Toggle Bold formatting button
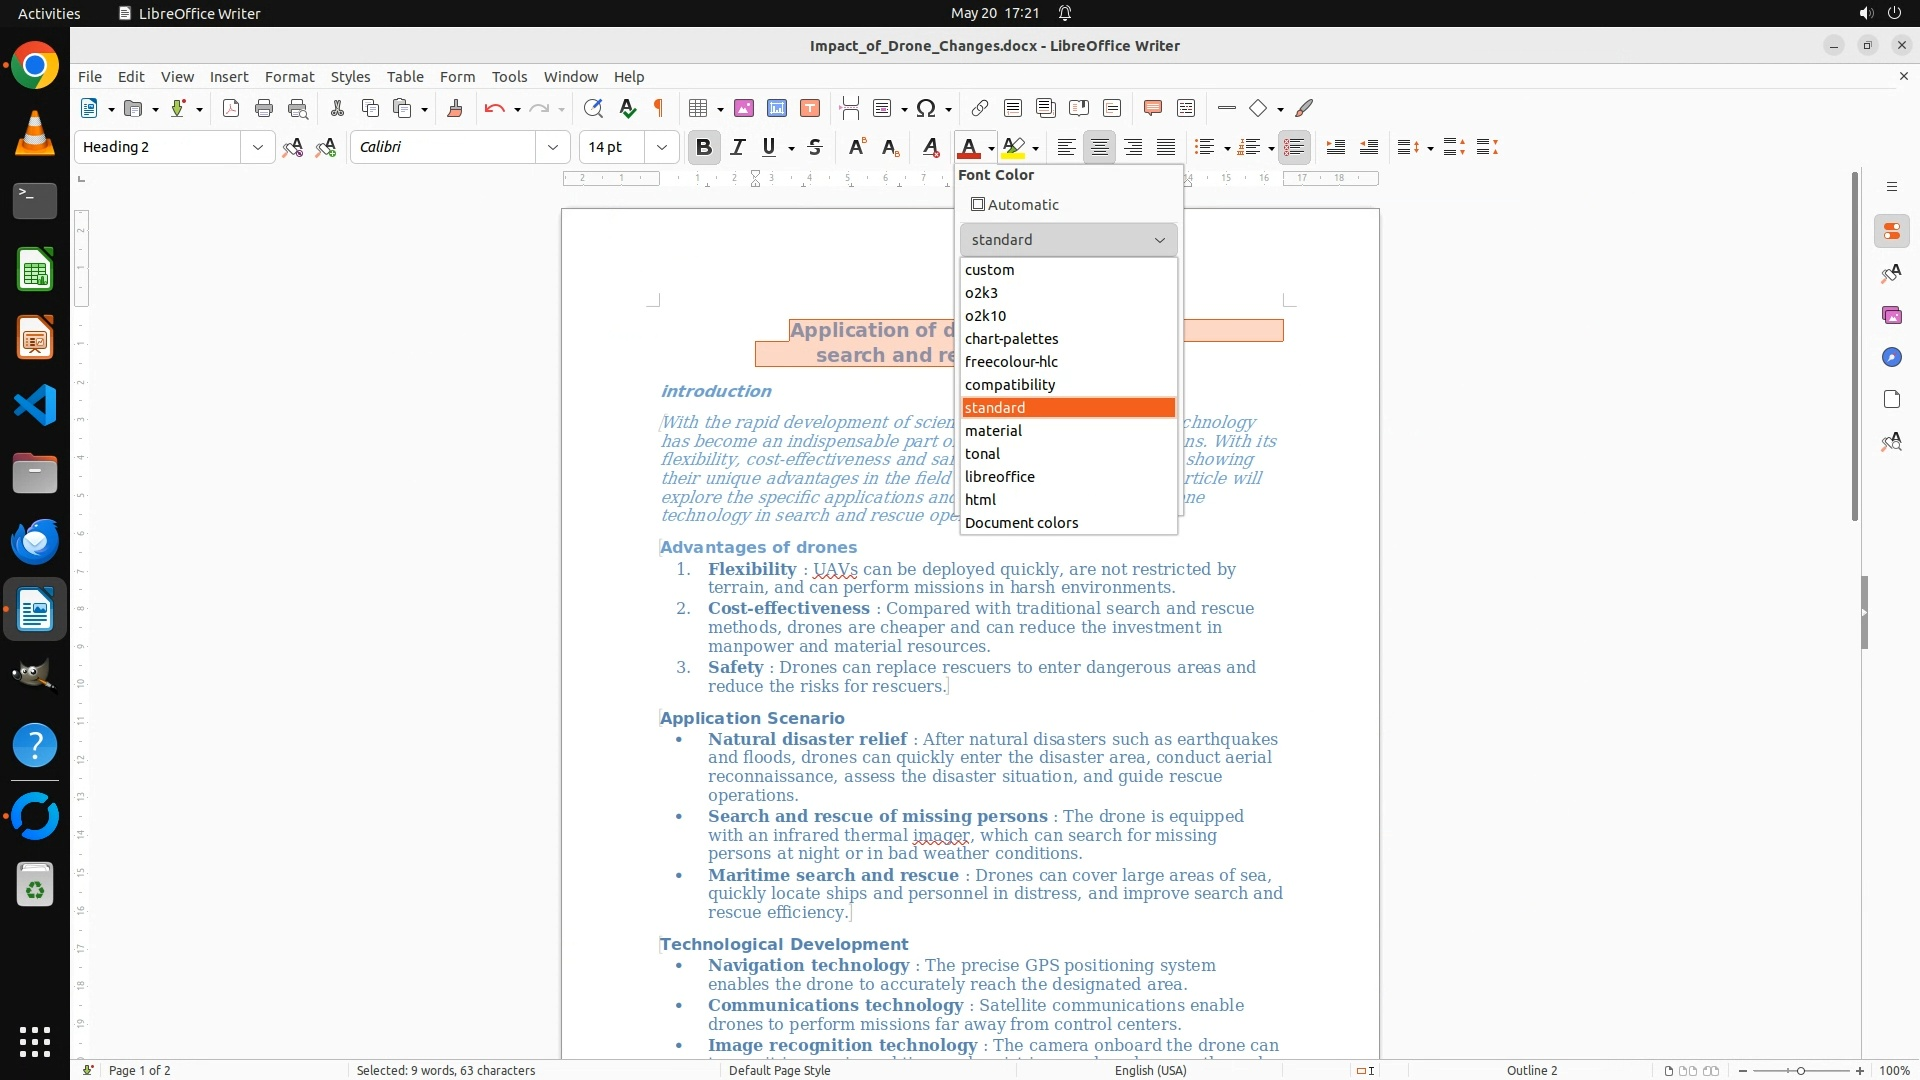This screenshot has height=1080, width=1920. [704, 147]
